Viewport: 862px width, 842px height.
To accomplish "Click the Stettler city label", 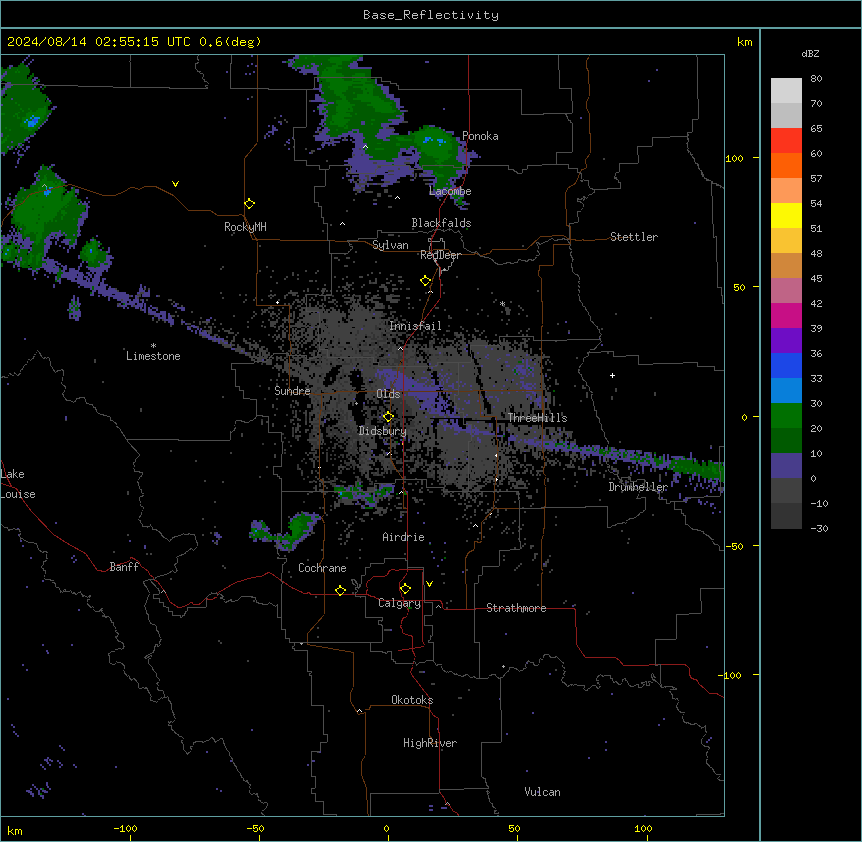I will [634, 237].
